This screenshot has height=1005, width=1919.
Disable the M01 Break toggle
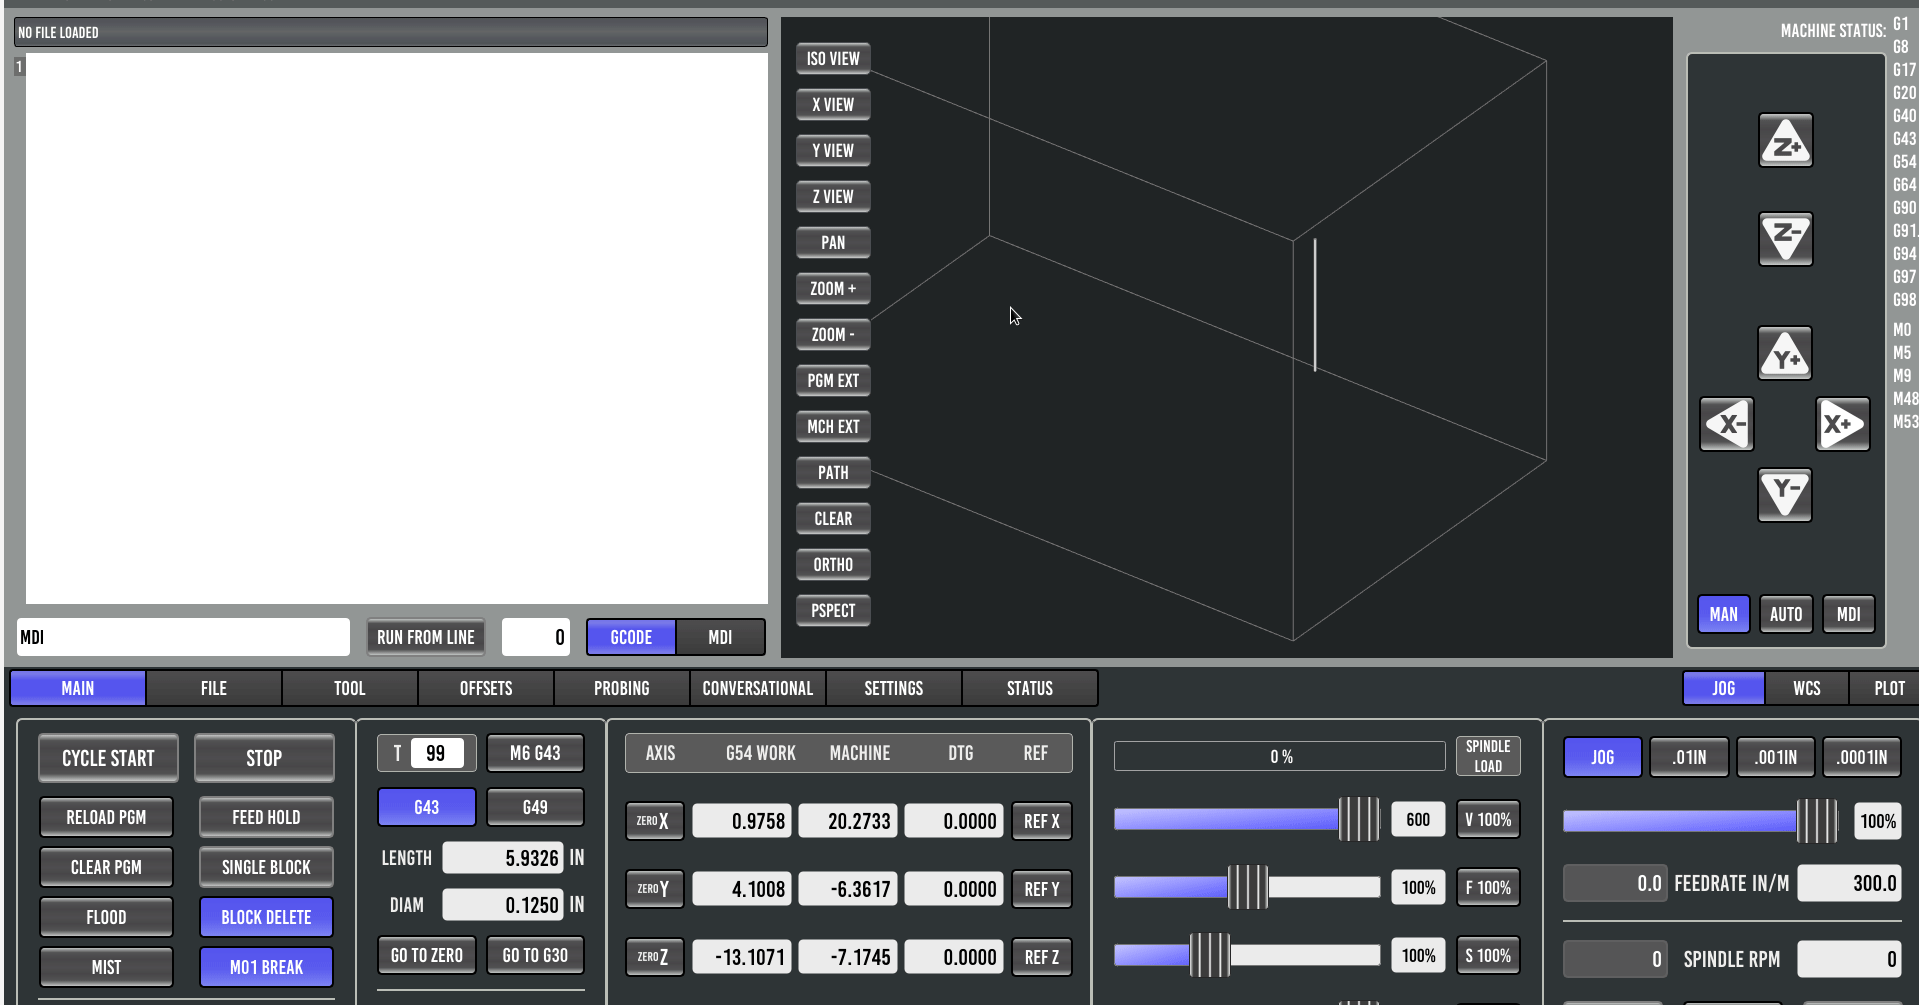266,967
